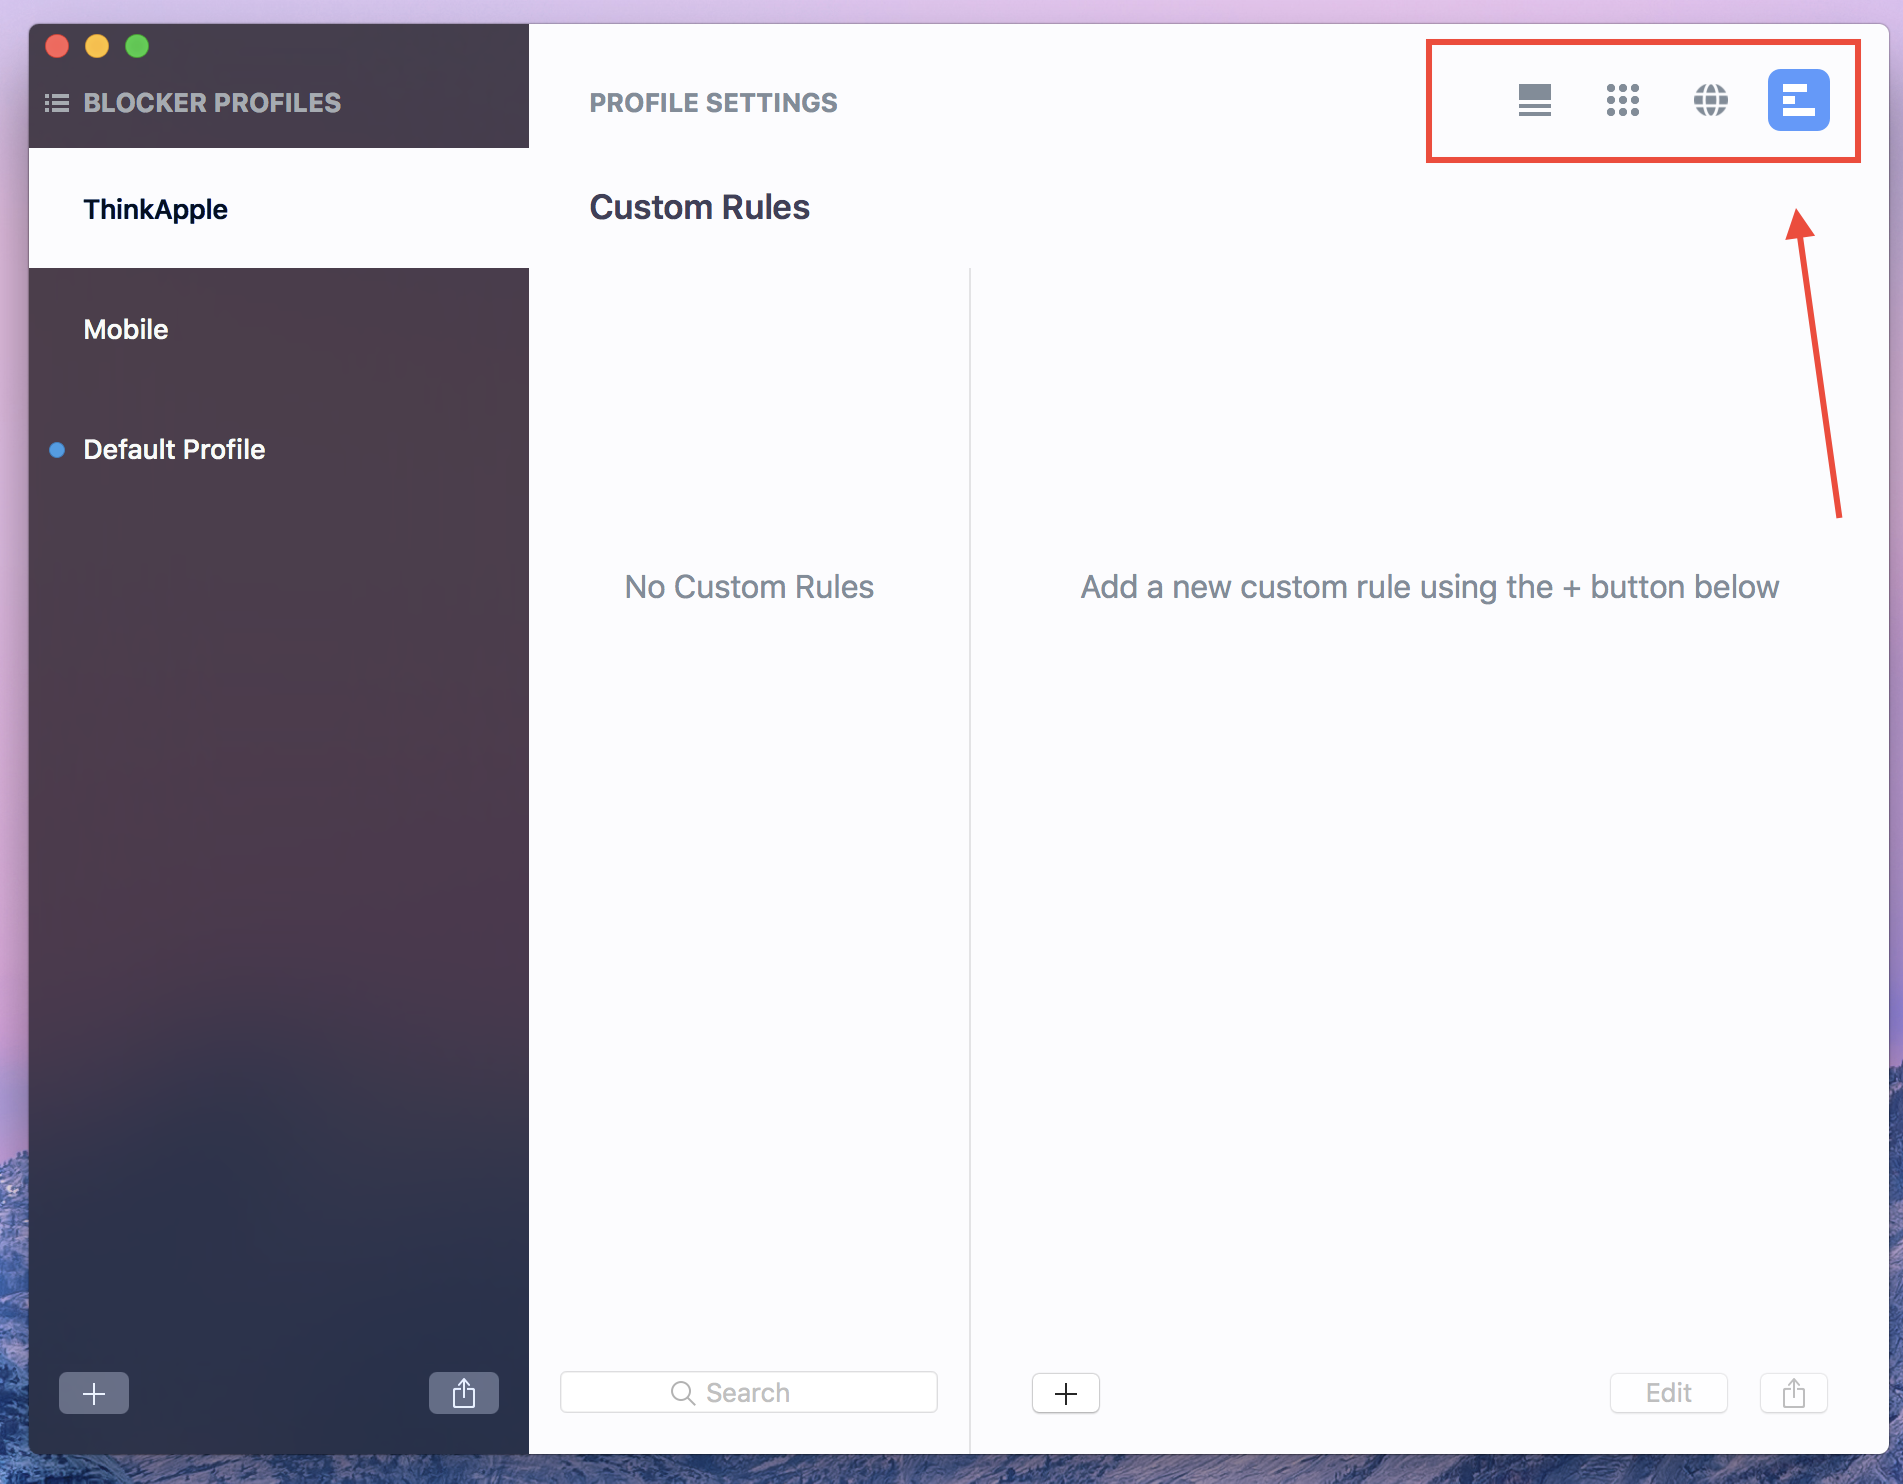Select the Default Profile entry
This screenshot has height=1484, width=1903.
279,449
